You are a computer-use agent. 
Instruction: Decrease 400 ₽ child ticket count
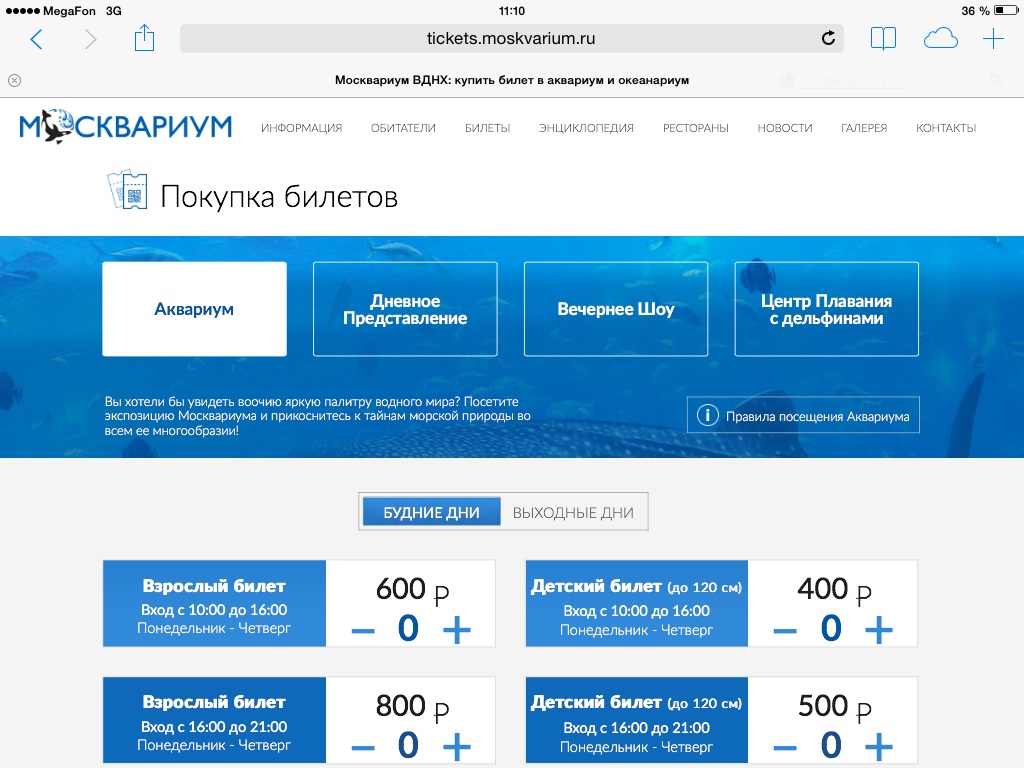(x=785, y=631)
